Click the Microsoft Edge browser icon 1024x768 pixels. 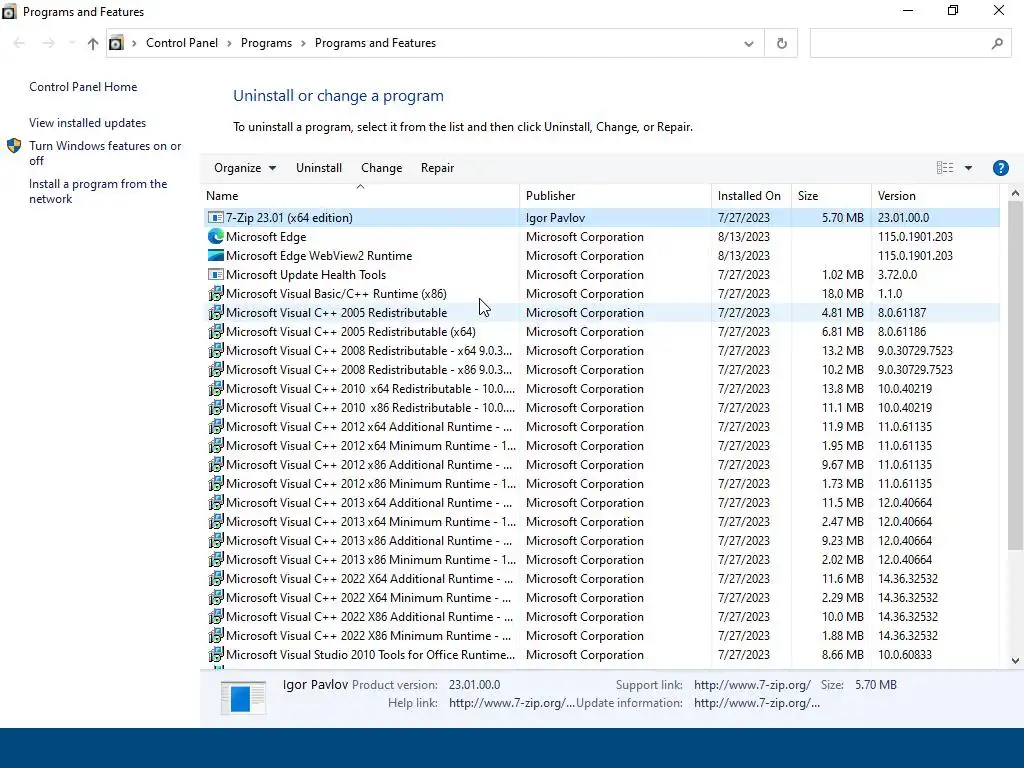coord(216,236)
